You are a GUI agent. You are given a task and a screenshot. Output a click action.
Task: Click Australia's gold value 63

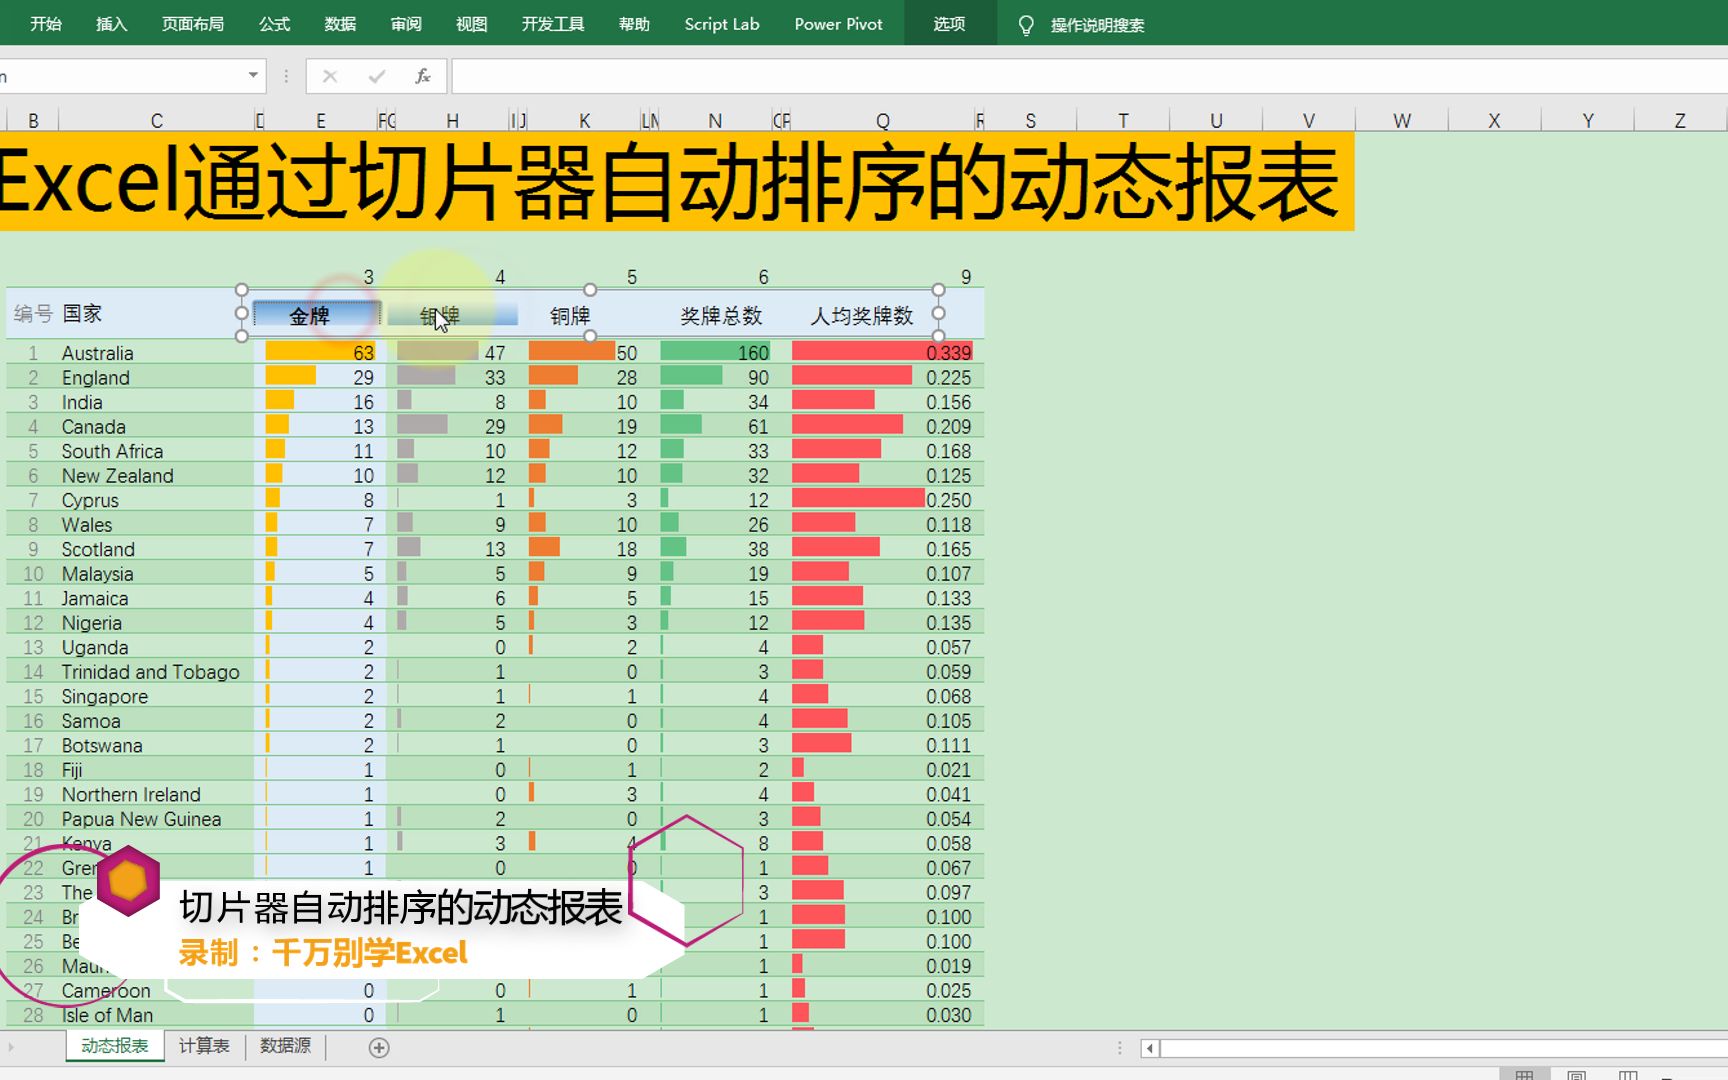click(x=363, y=353)
